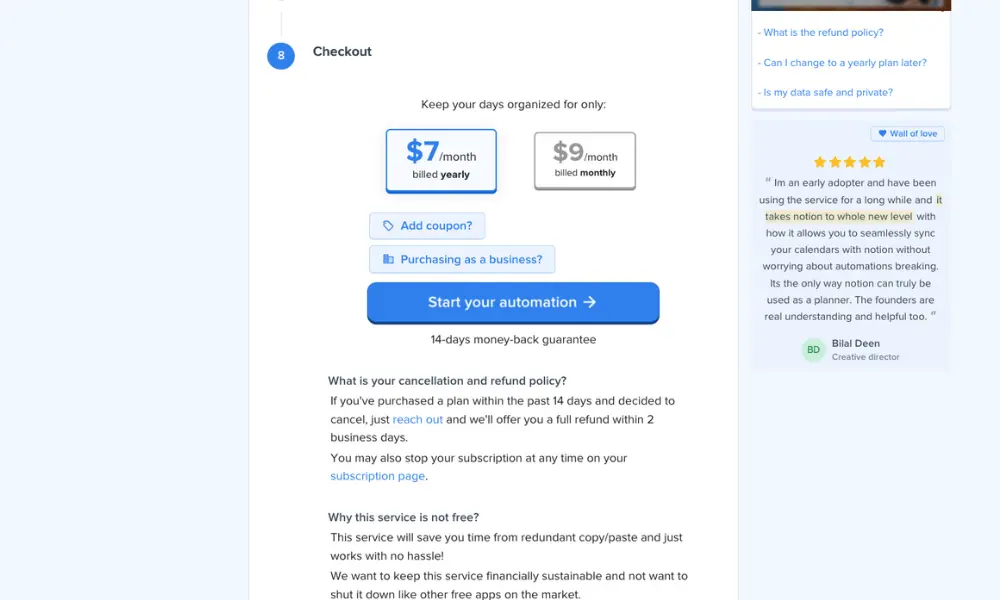Click the Checkout step heading
1000x600 pixels.
(x=342, y=52)
